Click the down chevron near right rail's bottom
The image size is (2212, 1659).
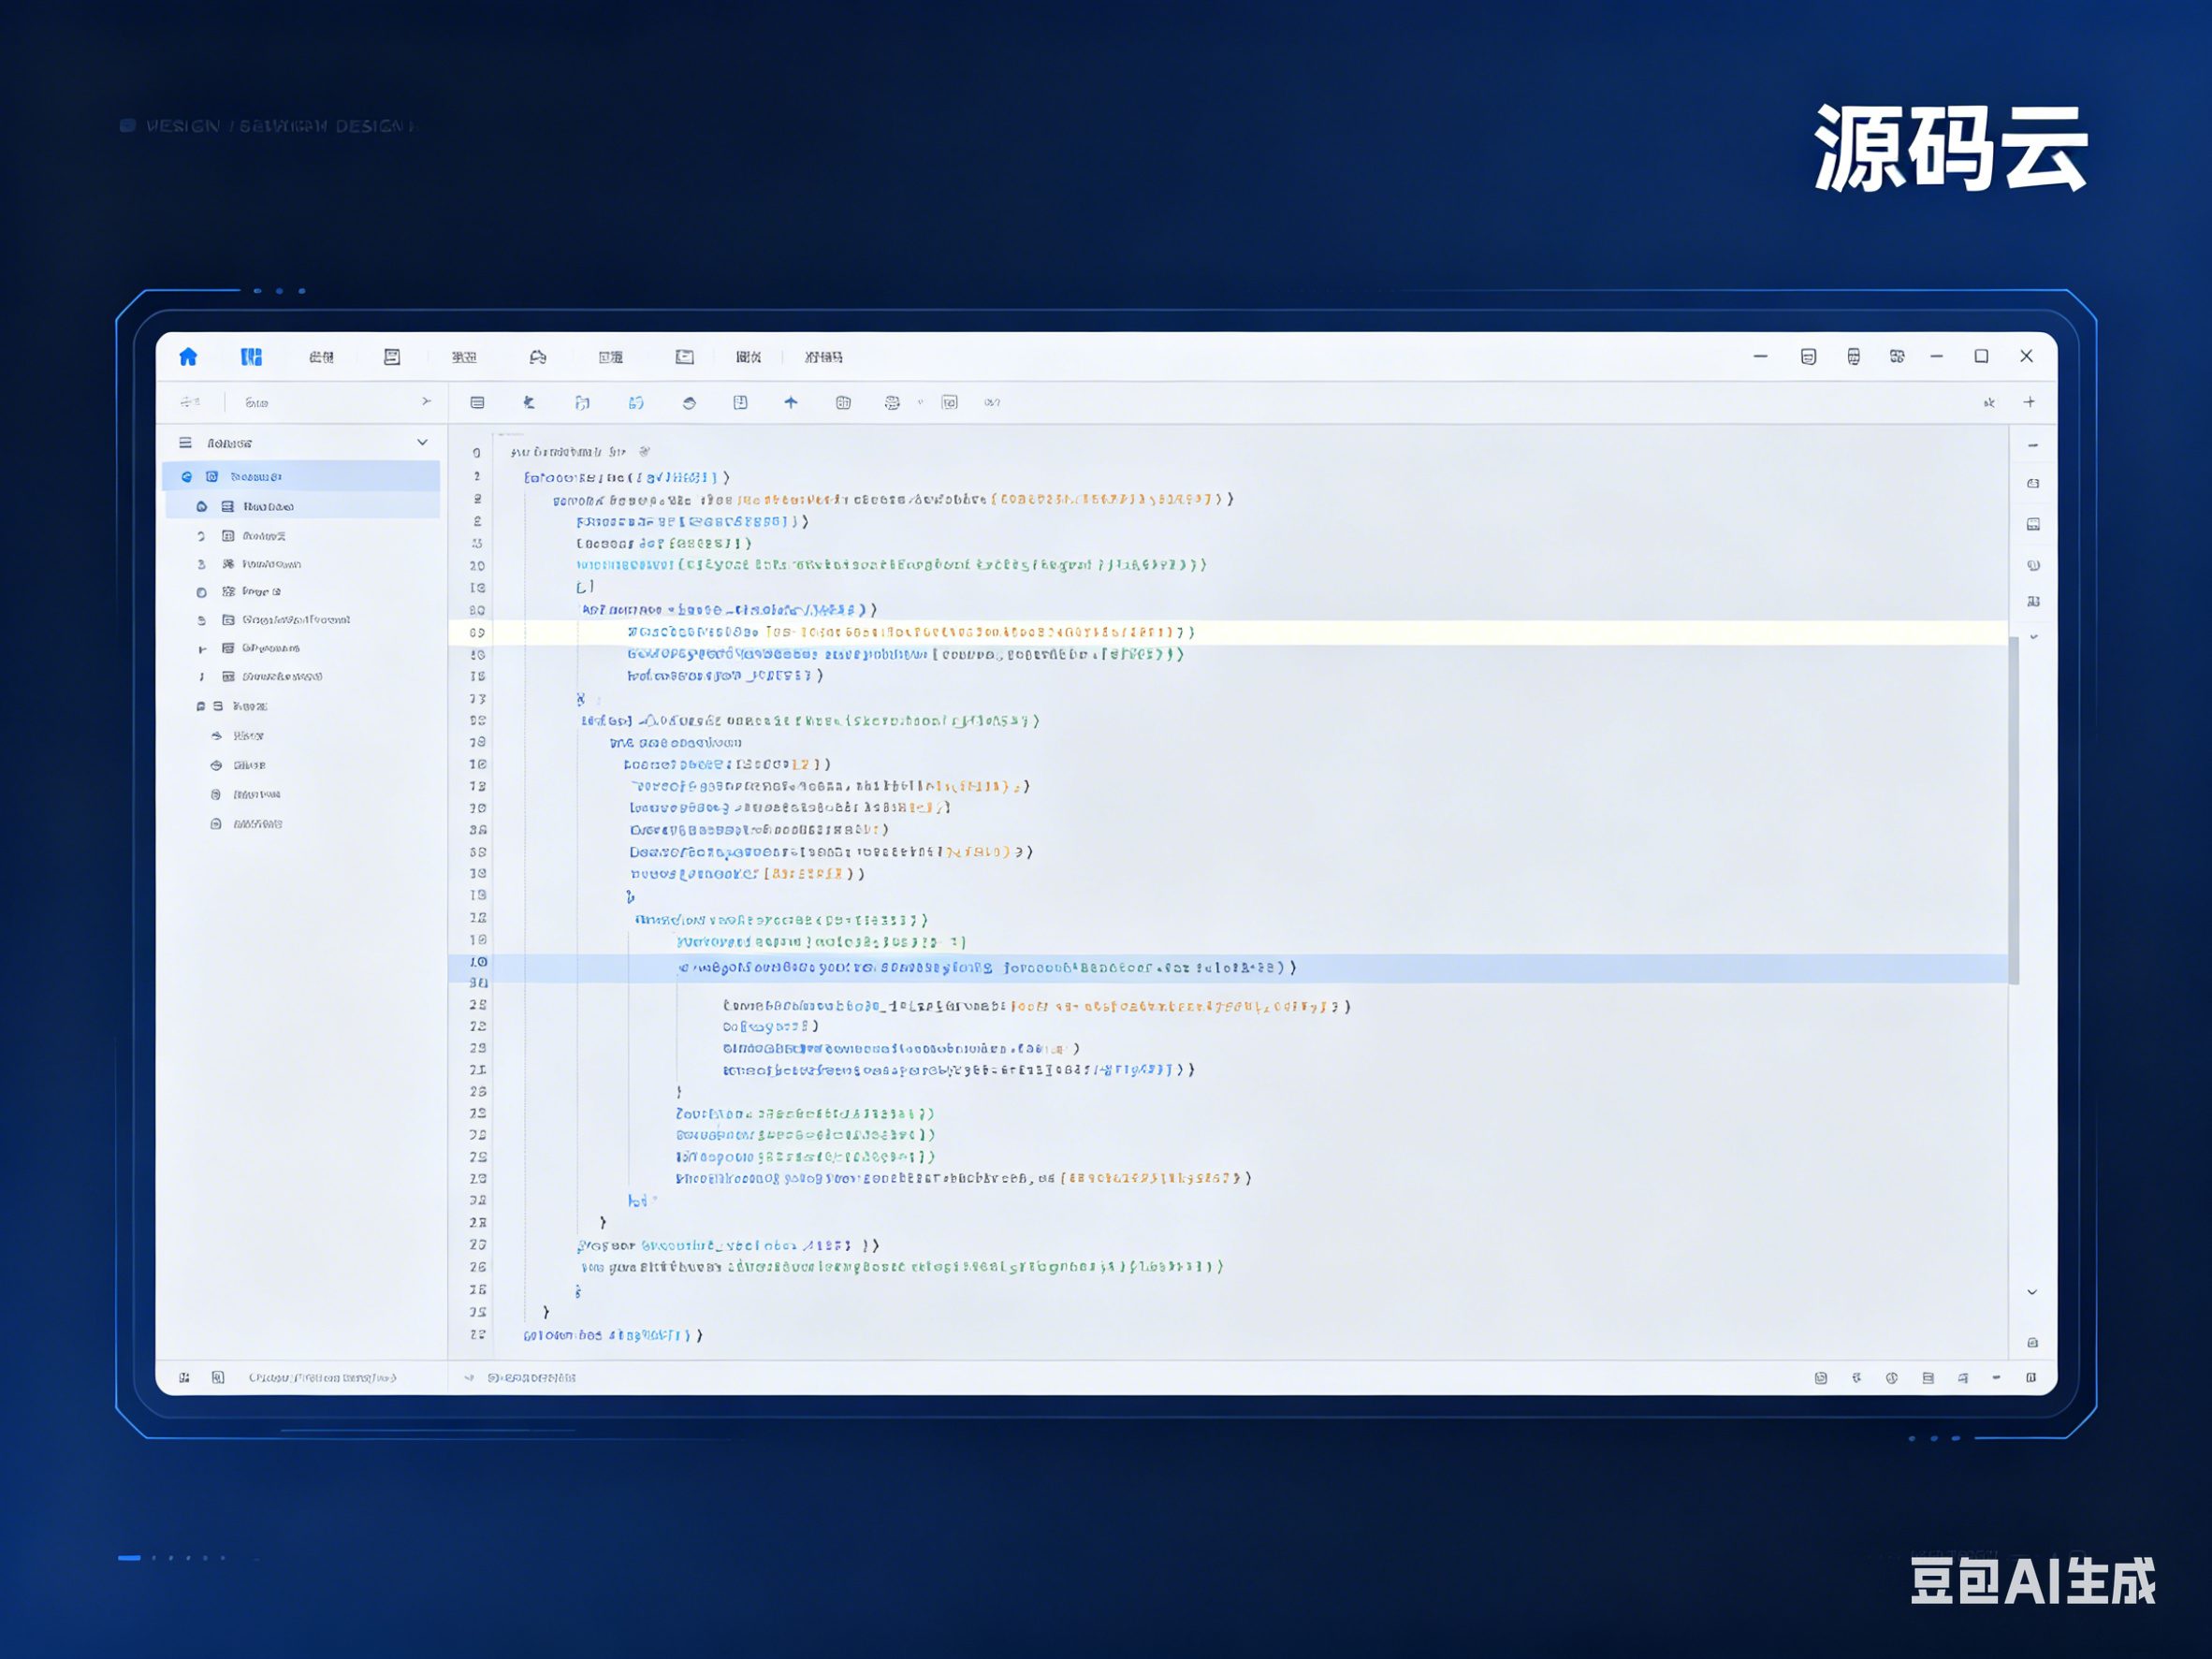coord(2032,1292)
